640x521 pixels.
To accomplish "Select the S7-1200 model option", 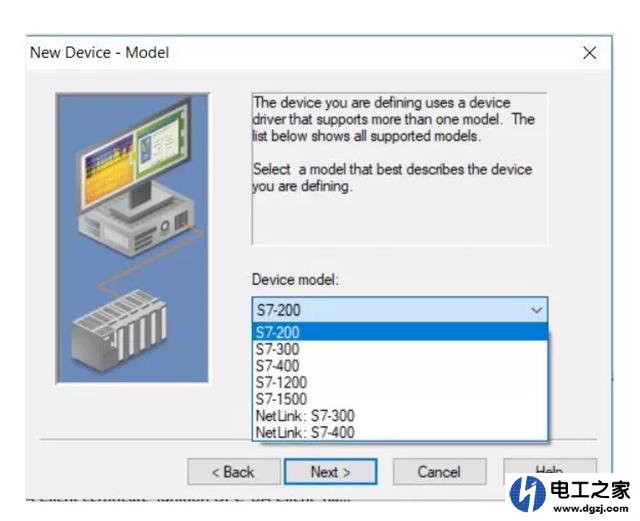I will pyautogui.click(x=400, y=383).
